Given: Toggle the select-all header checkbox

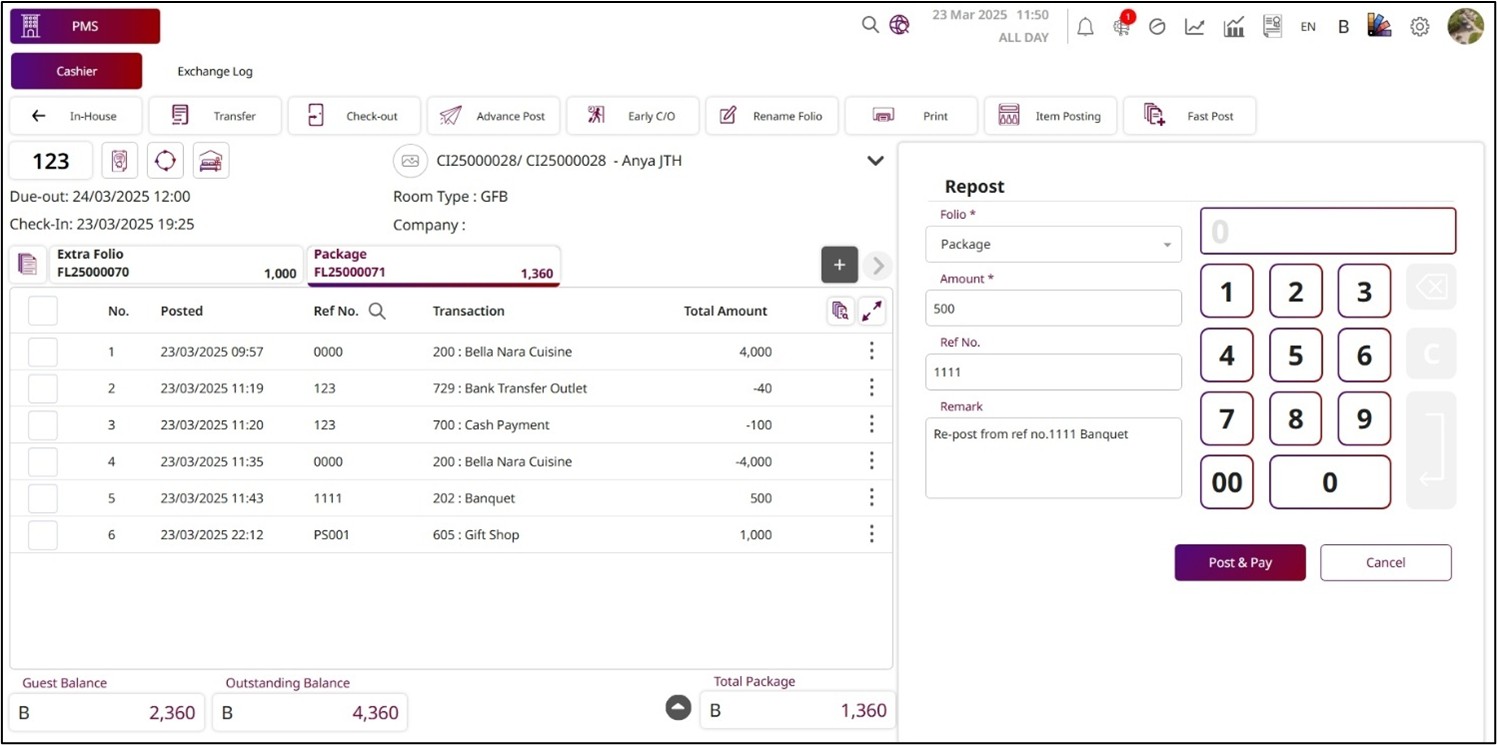Looking at the screenshot, I should pyautogui.click(x=43, y=311).
